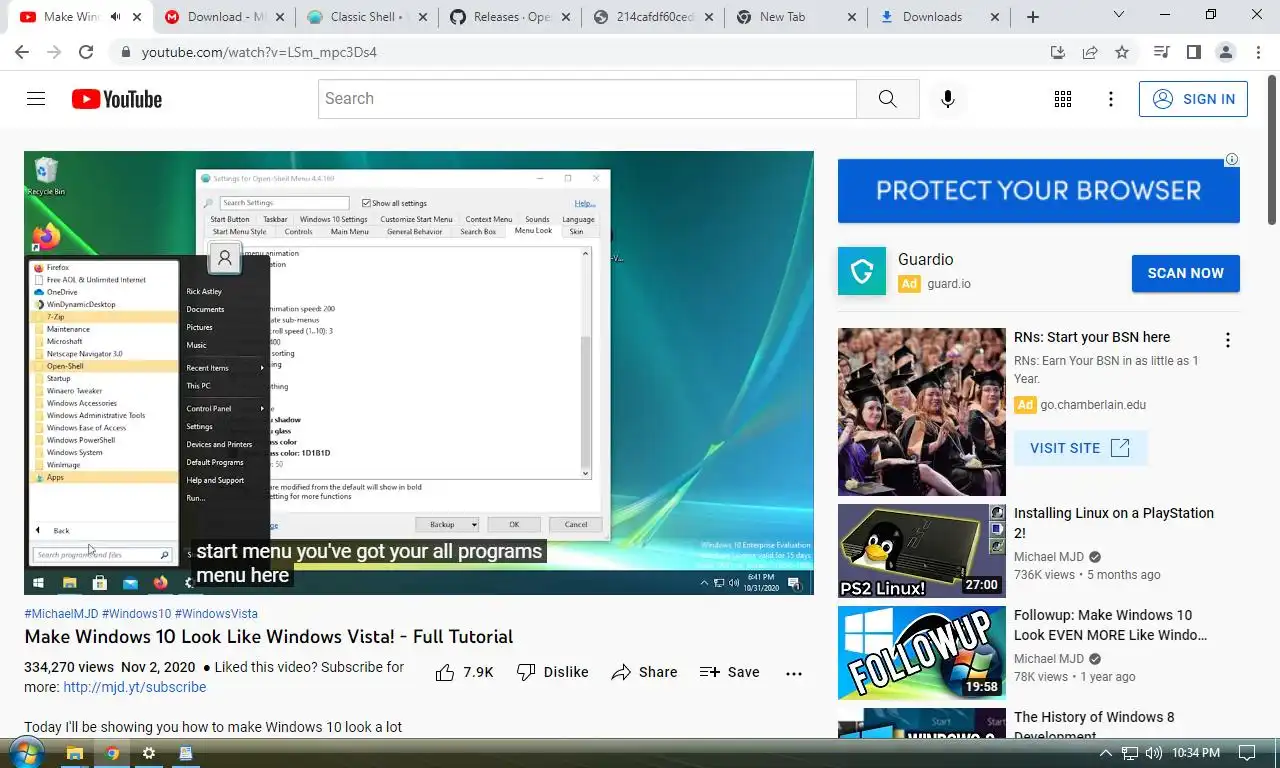Image resolution: width=1280 pixels, height=768 pixels.
Task: Open a new browser tab
Action: click(x=1033, y=17)
